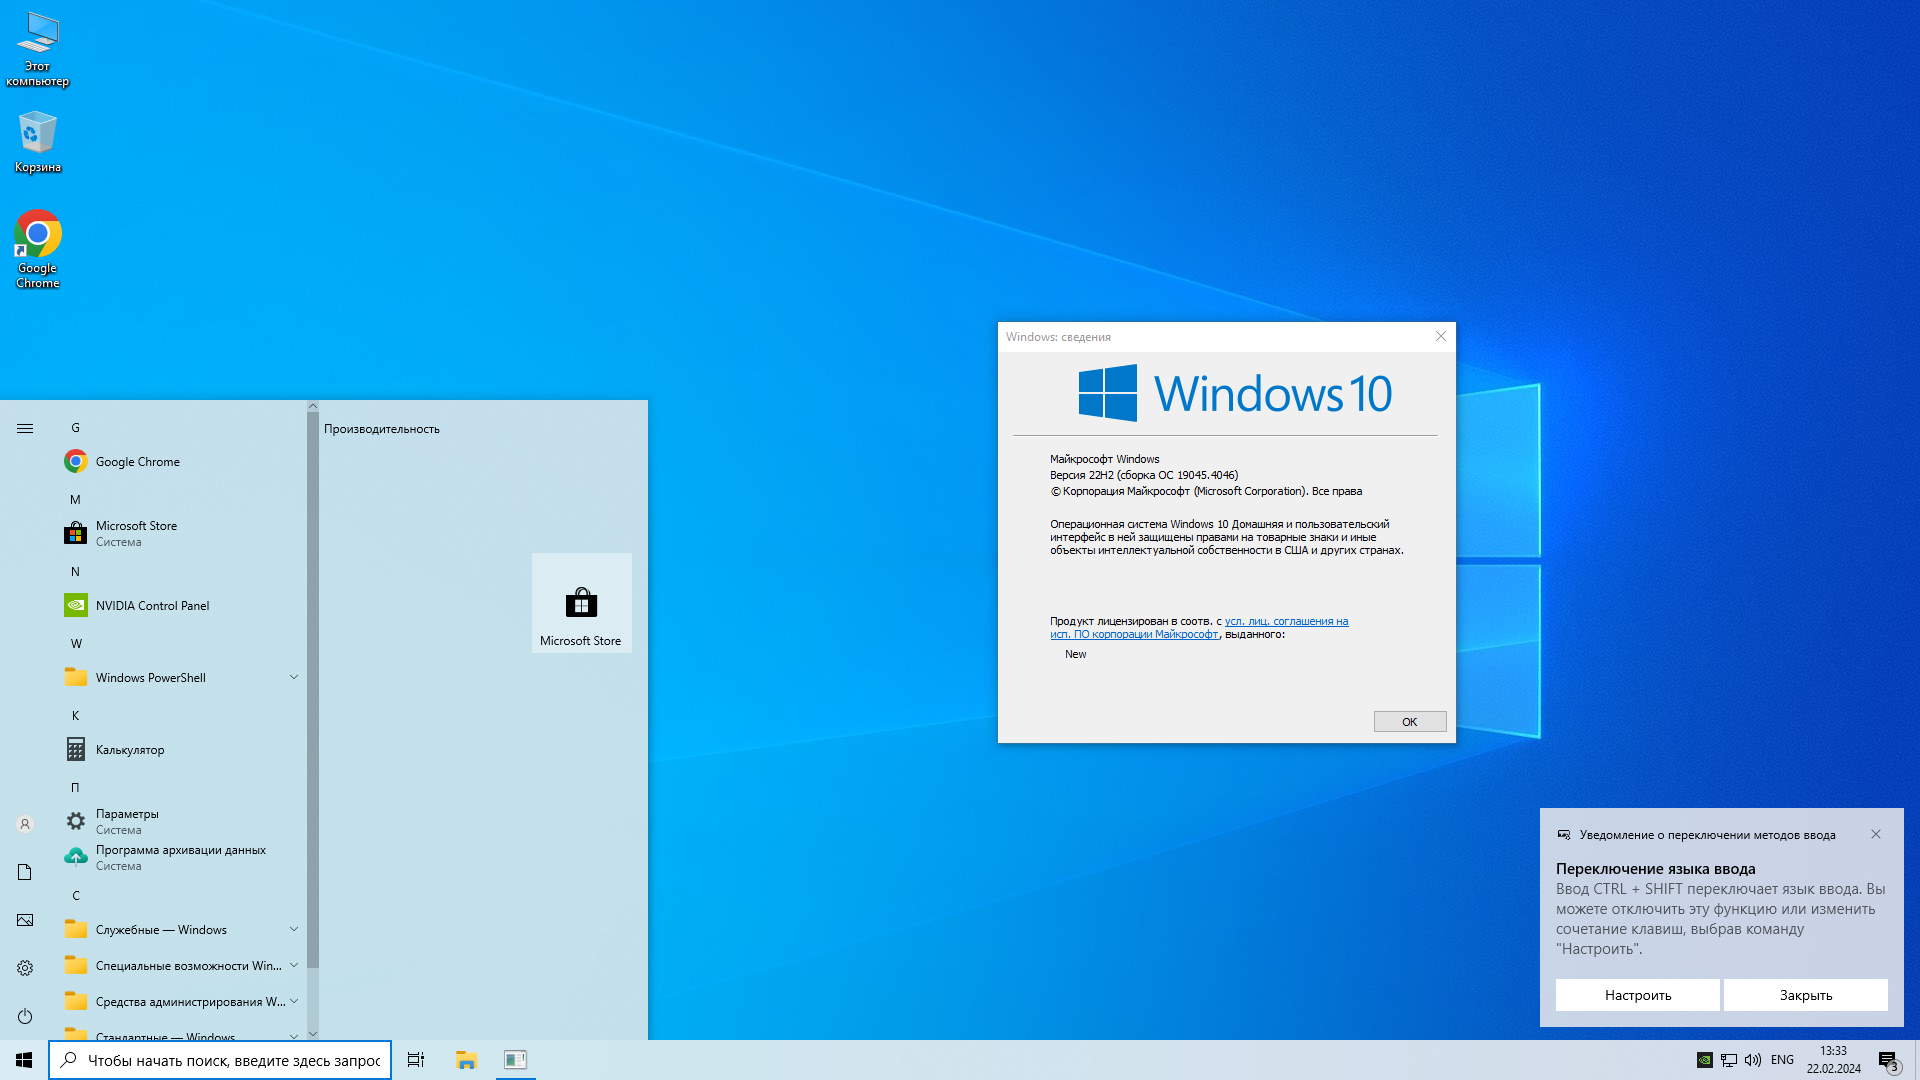Open the Microsoft license terms link
Screen dimensions: 1920x1080
point(1286,621)
